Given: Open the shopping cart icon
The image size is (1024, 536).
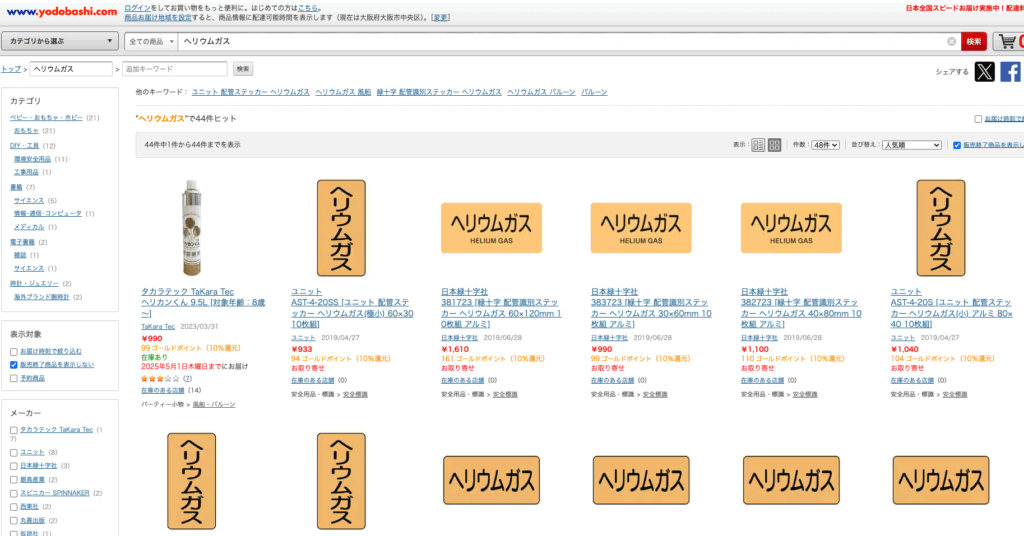Looking at the screenshot, I should pos(1009,41).
